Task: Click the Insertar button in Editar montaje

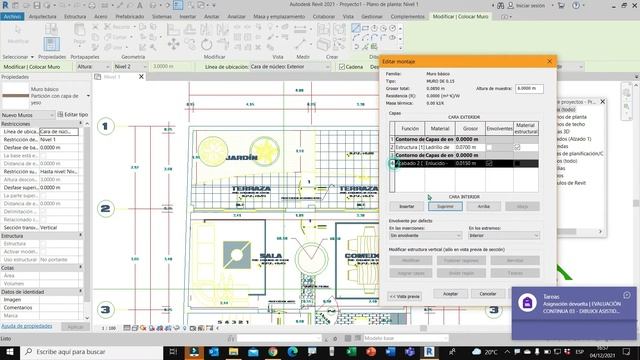Action: [x=407, y=206]
